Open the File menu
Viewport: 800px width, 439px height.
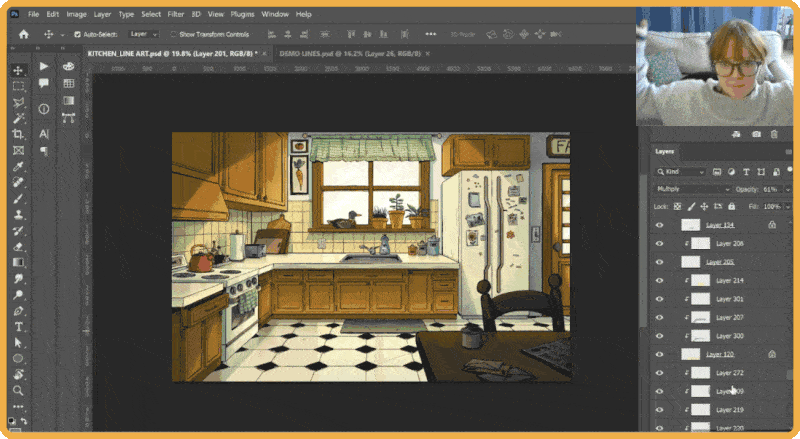coord(33,14)
